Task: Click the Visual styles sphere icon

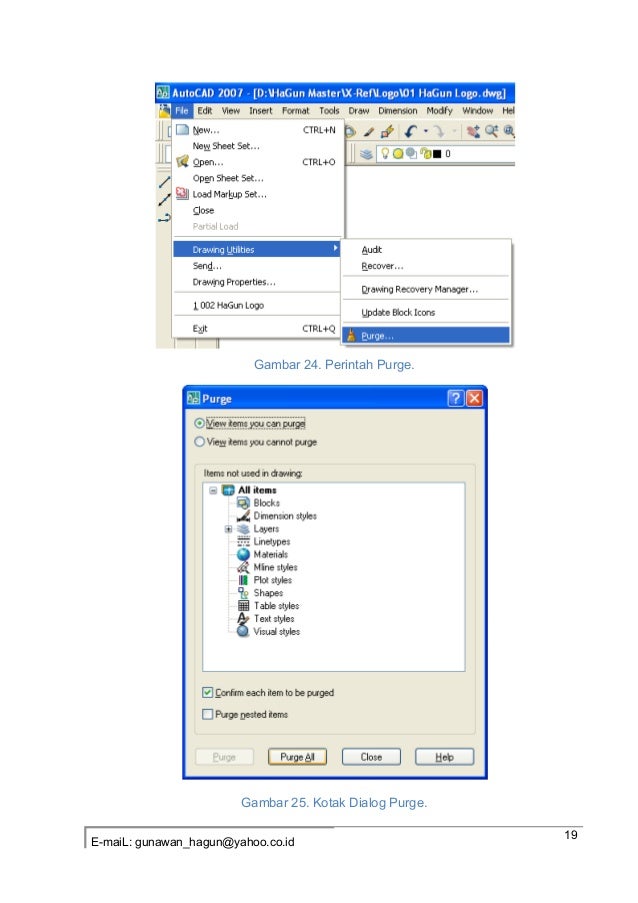Action: click(244, 631)
